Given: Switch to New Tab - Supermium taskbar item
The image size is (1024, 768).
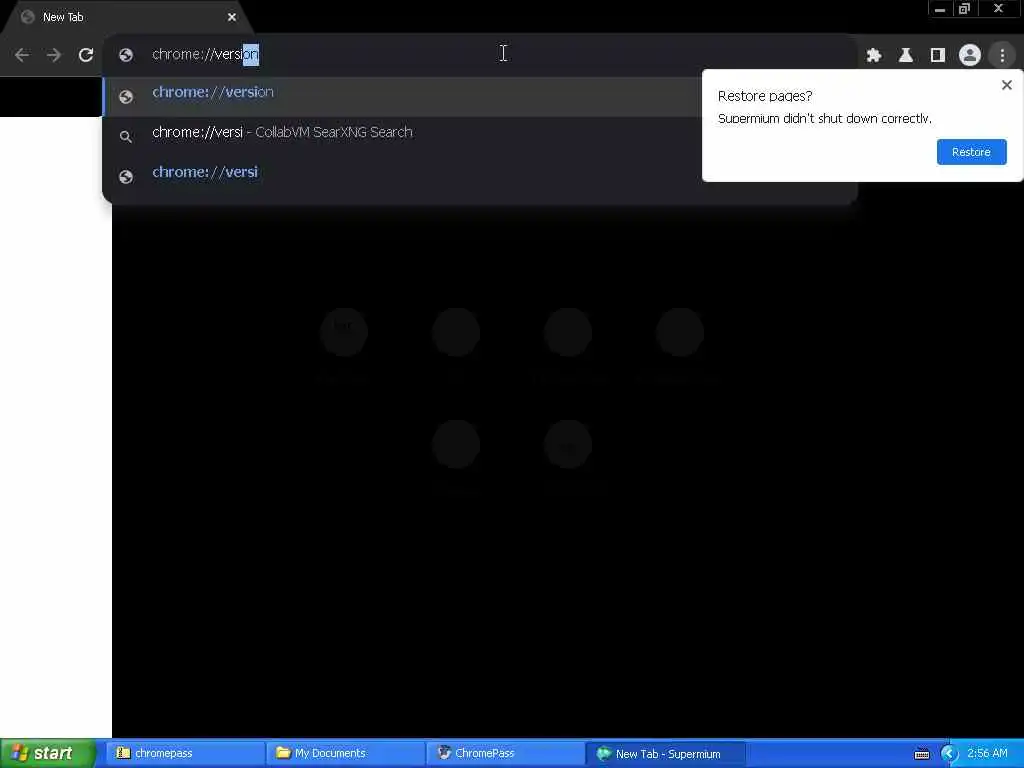Looking at the screenshot, I should coord(667,754).
